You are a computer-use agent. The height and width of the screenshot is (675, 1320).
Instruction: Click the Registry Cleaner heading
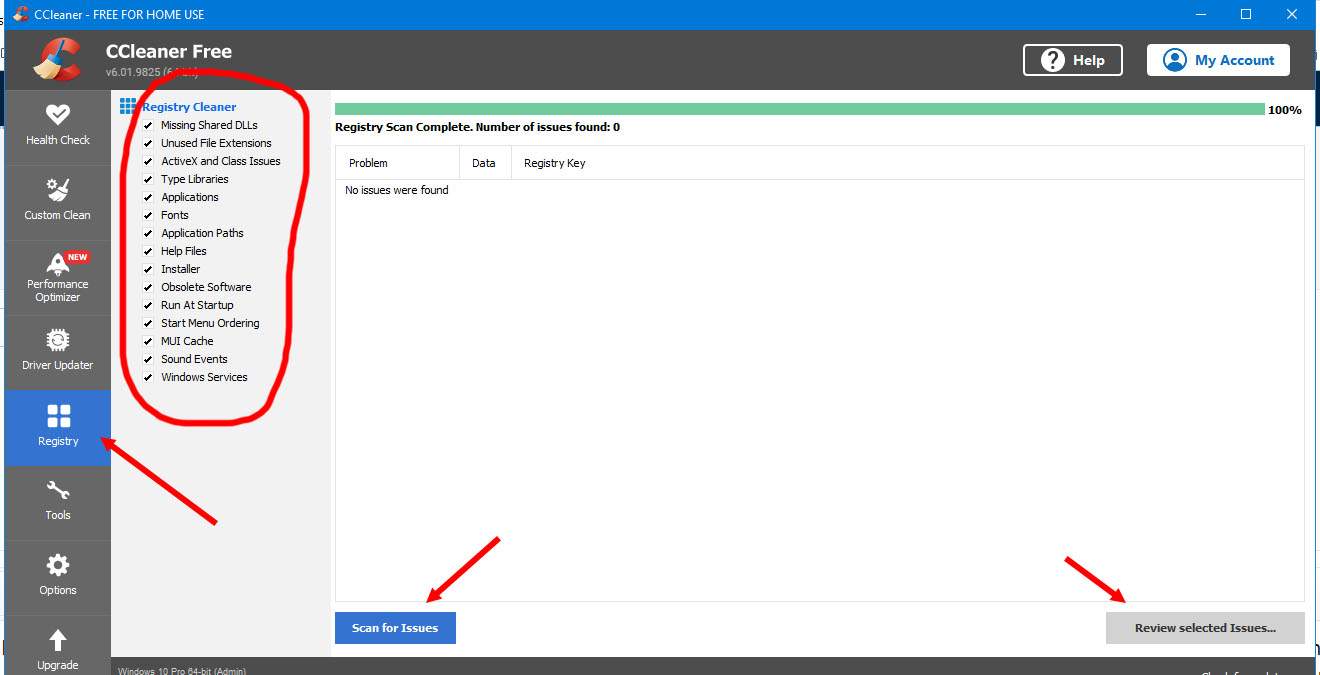189,107
